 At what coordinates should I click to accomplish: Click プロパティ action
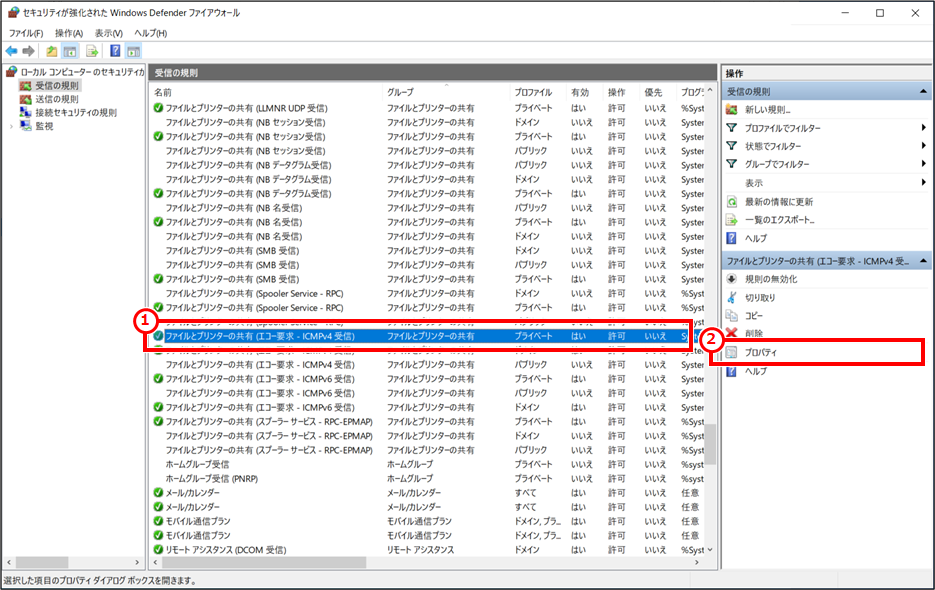[x=761, y=353]
